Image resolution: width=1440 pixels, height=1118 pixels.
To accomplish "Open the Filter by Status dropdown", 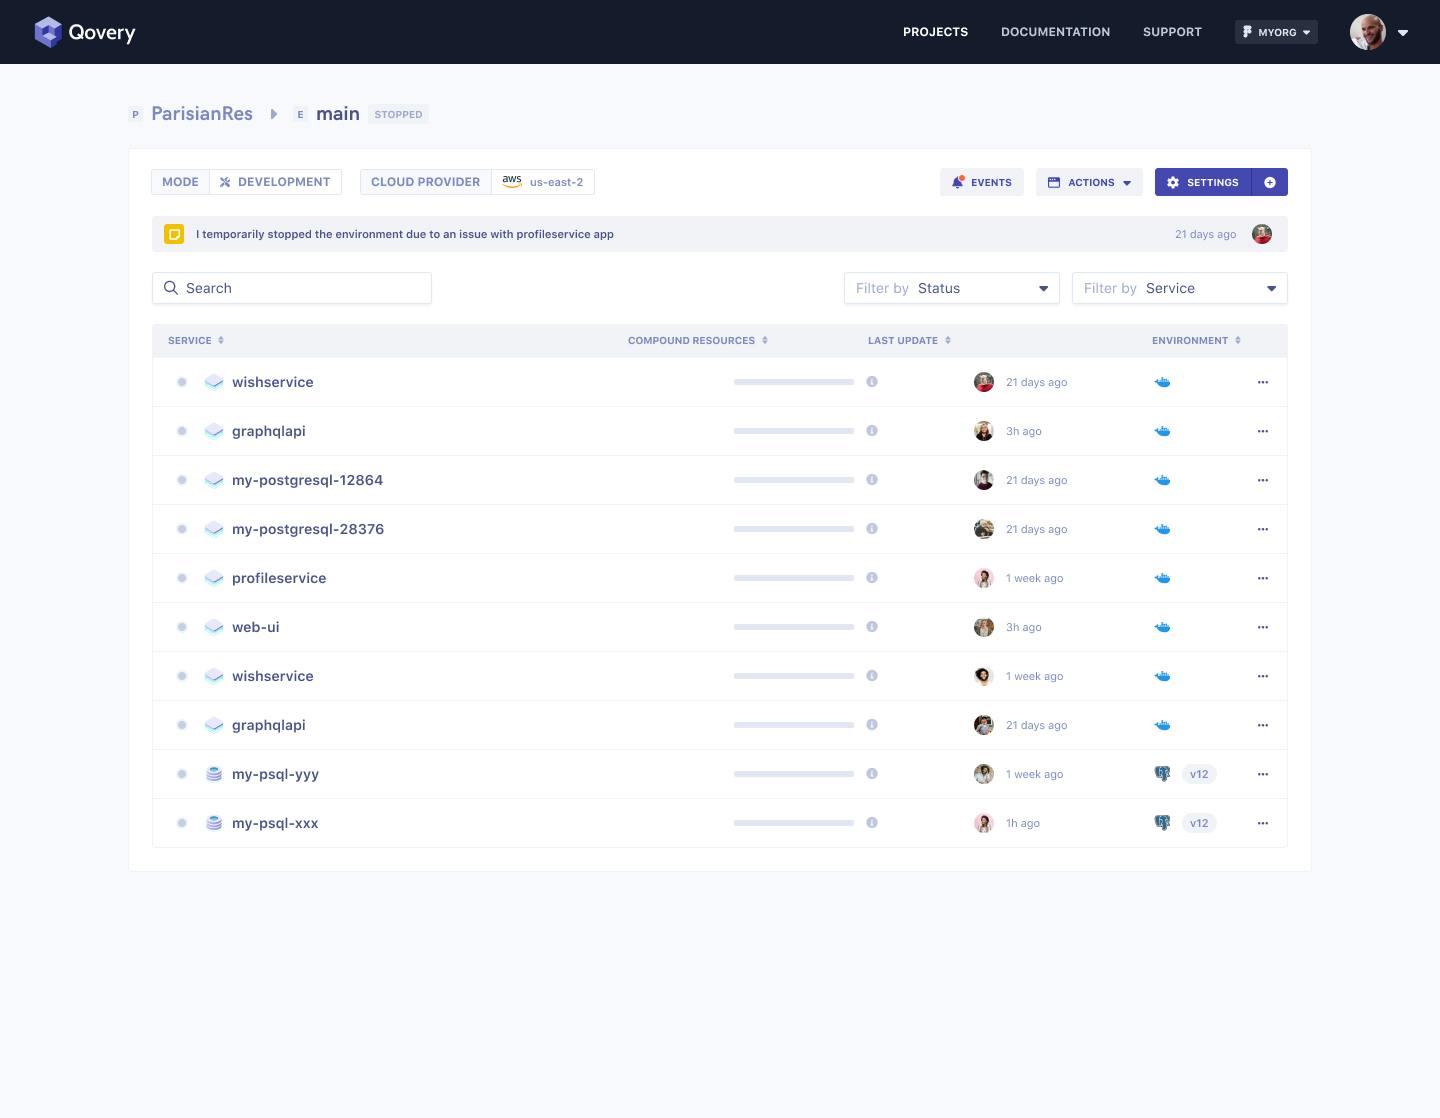I will tap(952, 288).
